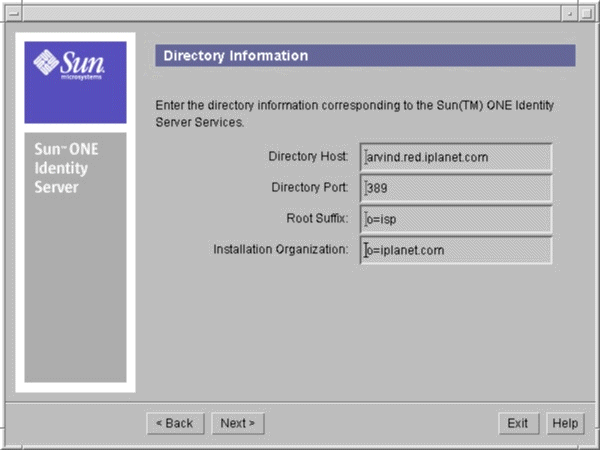Click the Root Suffix label
Screen dimensions: 600x450
[318, 218]
